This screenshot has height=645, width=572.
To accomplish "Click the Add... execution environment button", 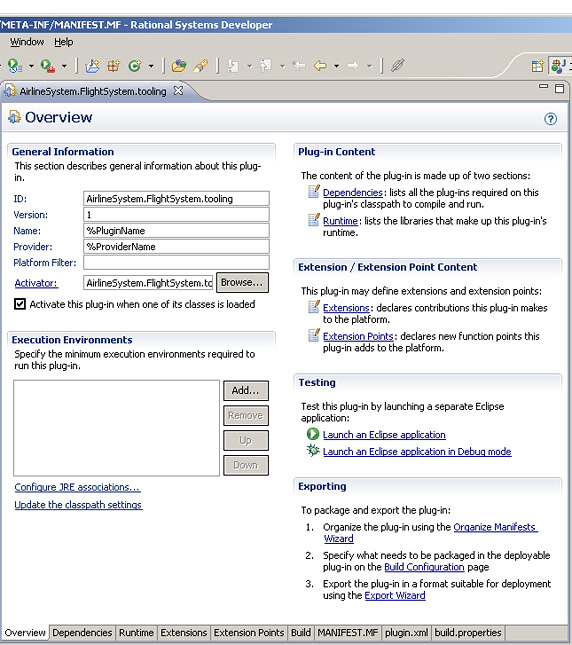I will pyautogui.click(x=246, y=390).
